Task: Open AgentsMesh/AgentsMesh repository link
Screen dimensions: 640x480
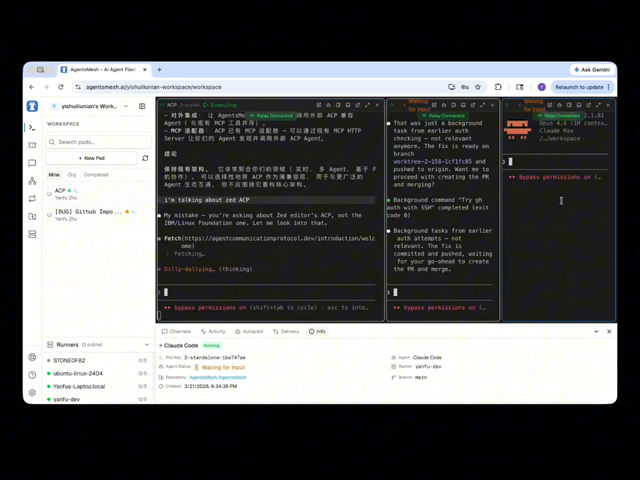Action: [x=218, y=377]
